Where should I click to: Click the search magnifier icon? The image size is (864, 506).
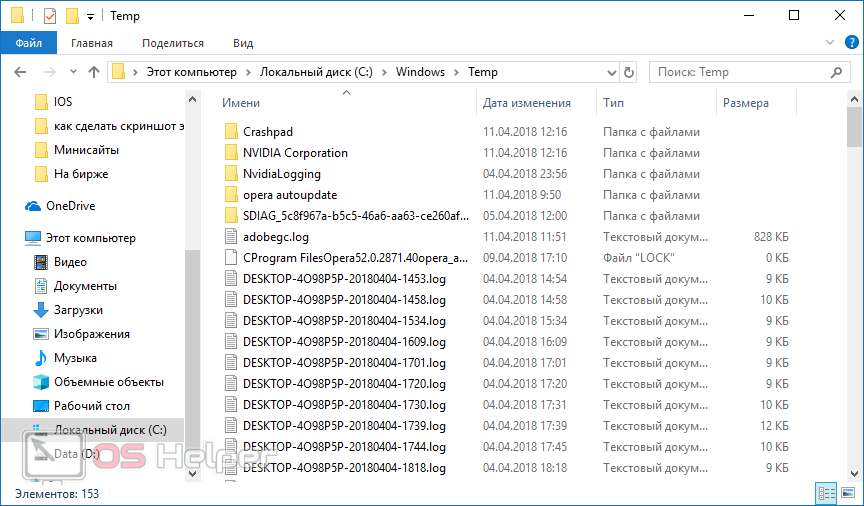(836, 72)
